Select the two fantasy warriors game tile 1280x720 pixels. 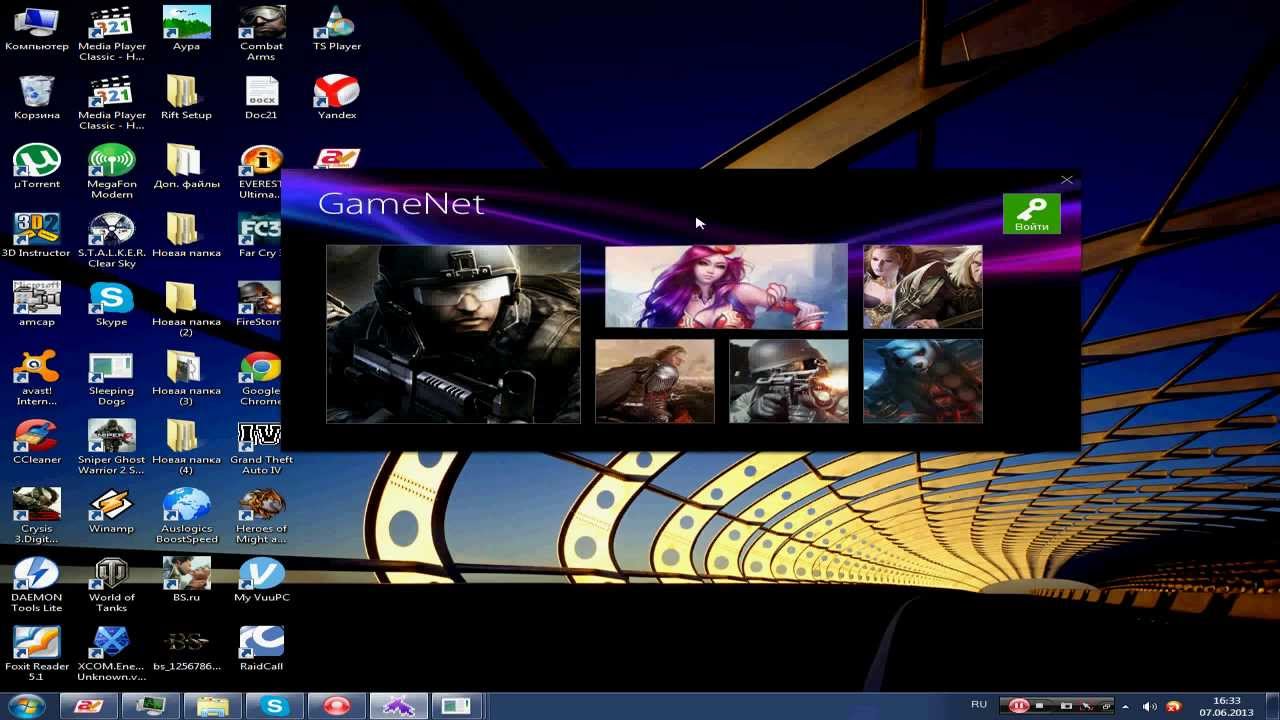922,287
